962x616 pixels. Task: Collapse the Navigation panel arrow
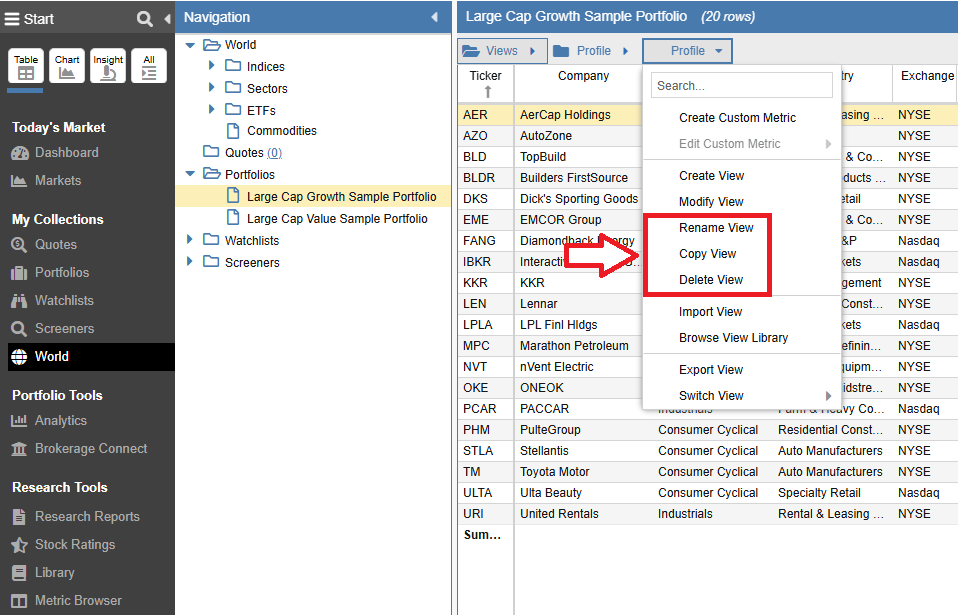click(x=434, y=17)
